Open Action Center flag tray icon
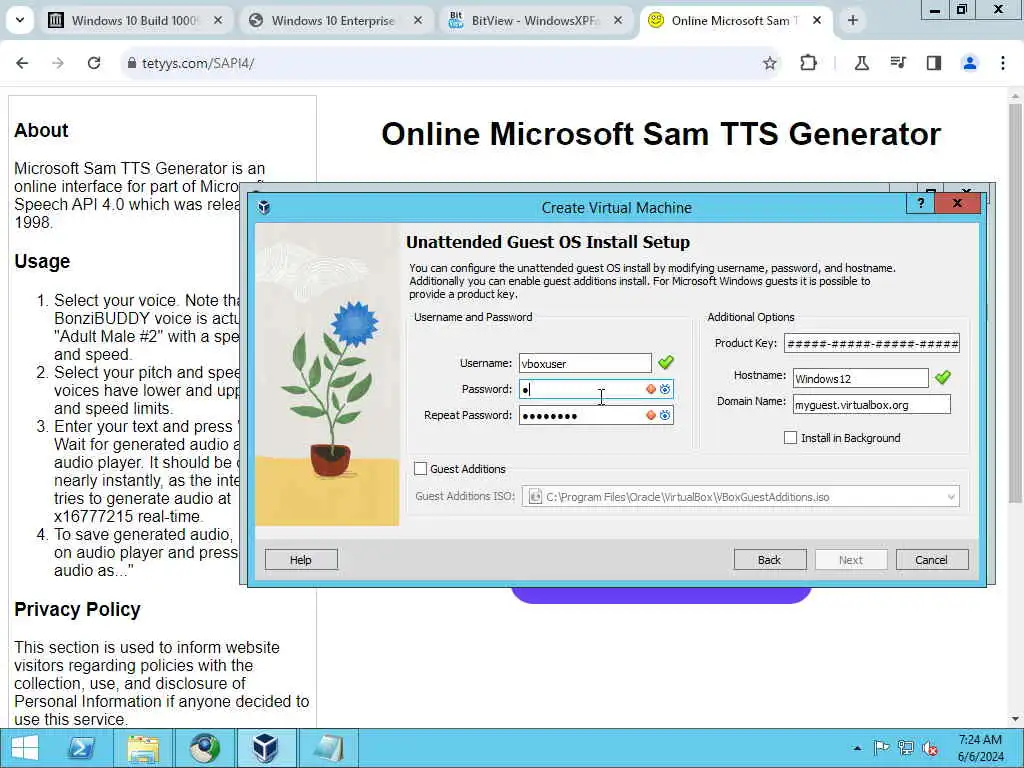Image resolution: width=1024 pixels, height=768 pixels. 881,748
